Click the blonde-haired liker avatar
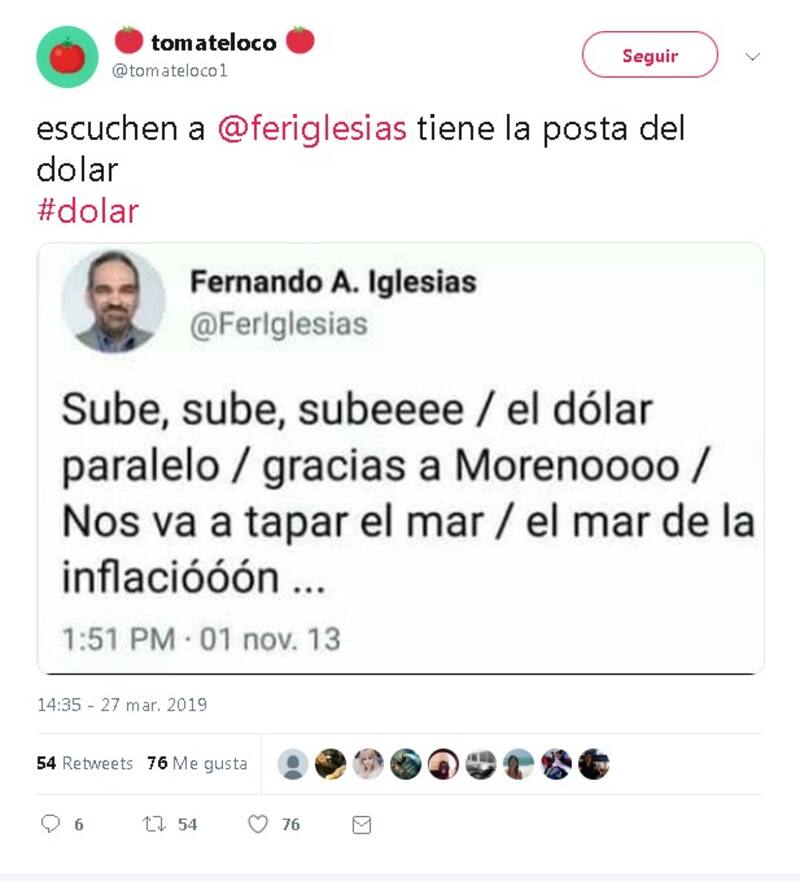 tap(368, 764)
